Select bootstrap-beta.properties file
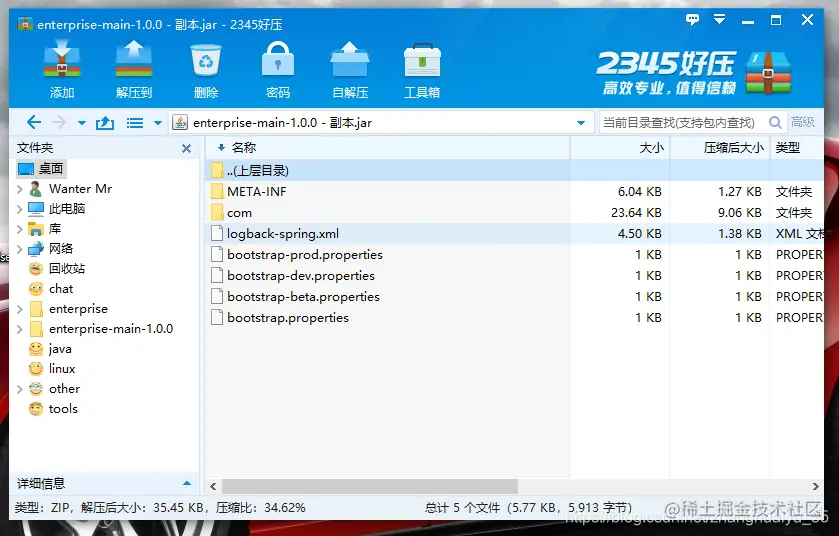 point(515,296)
